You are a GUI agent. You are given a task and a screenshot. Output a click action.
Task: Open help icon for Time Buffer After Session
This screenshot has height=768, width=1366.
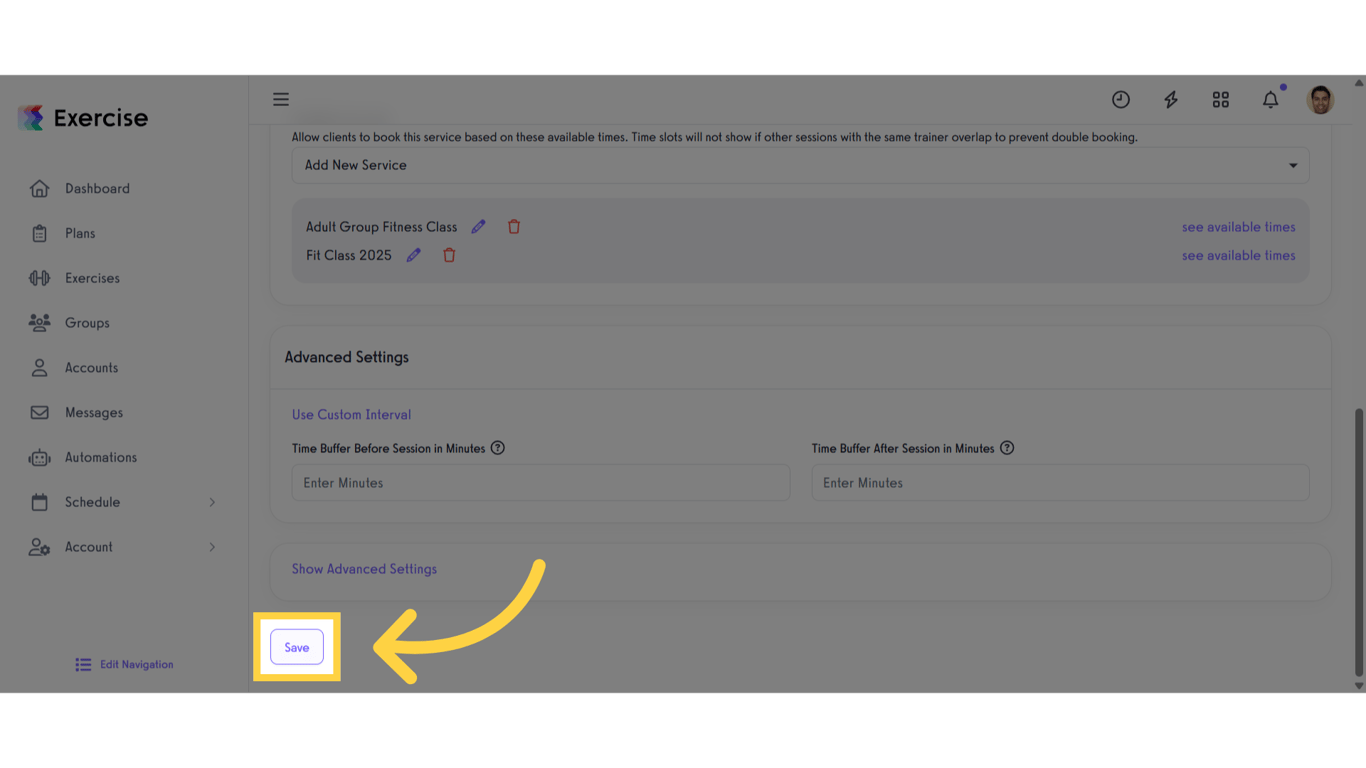pos(1007,448)
